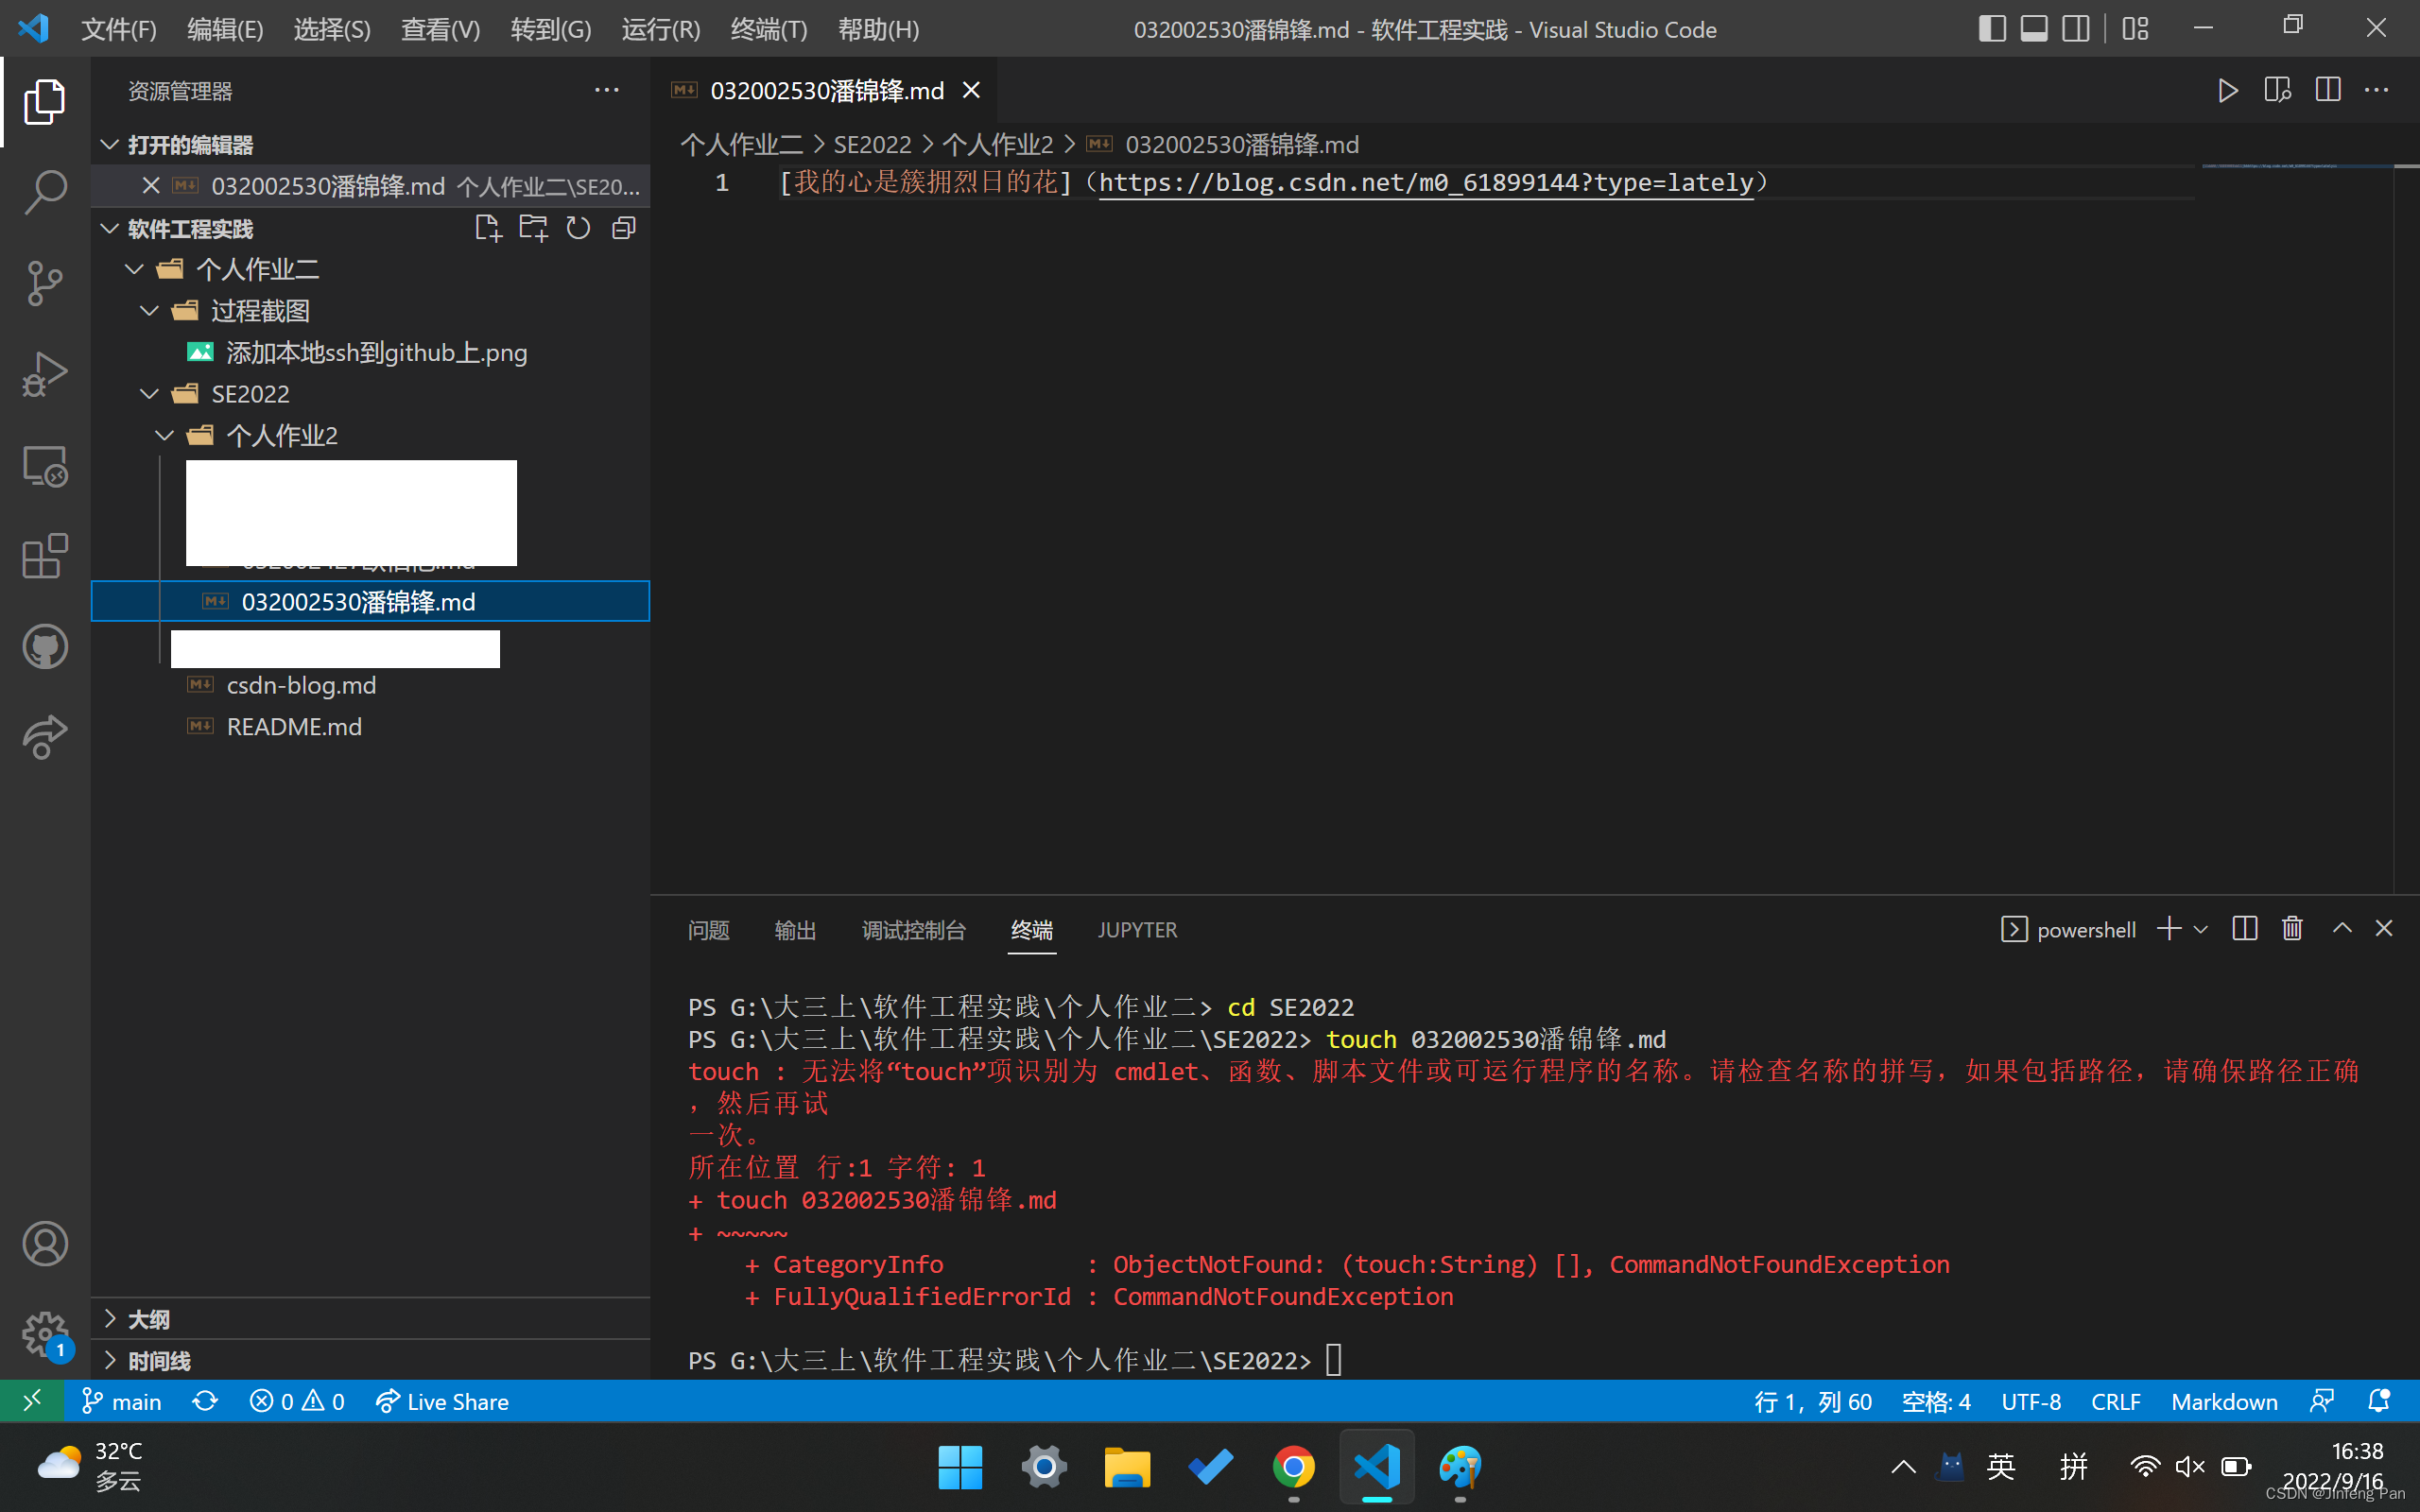2420x1512 pixels.
Task: Open the Extensions view
Action: coord(45,556)
